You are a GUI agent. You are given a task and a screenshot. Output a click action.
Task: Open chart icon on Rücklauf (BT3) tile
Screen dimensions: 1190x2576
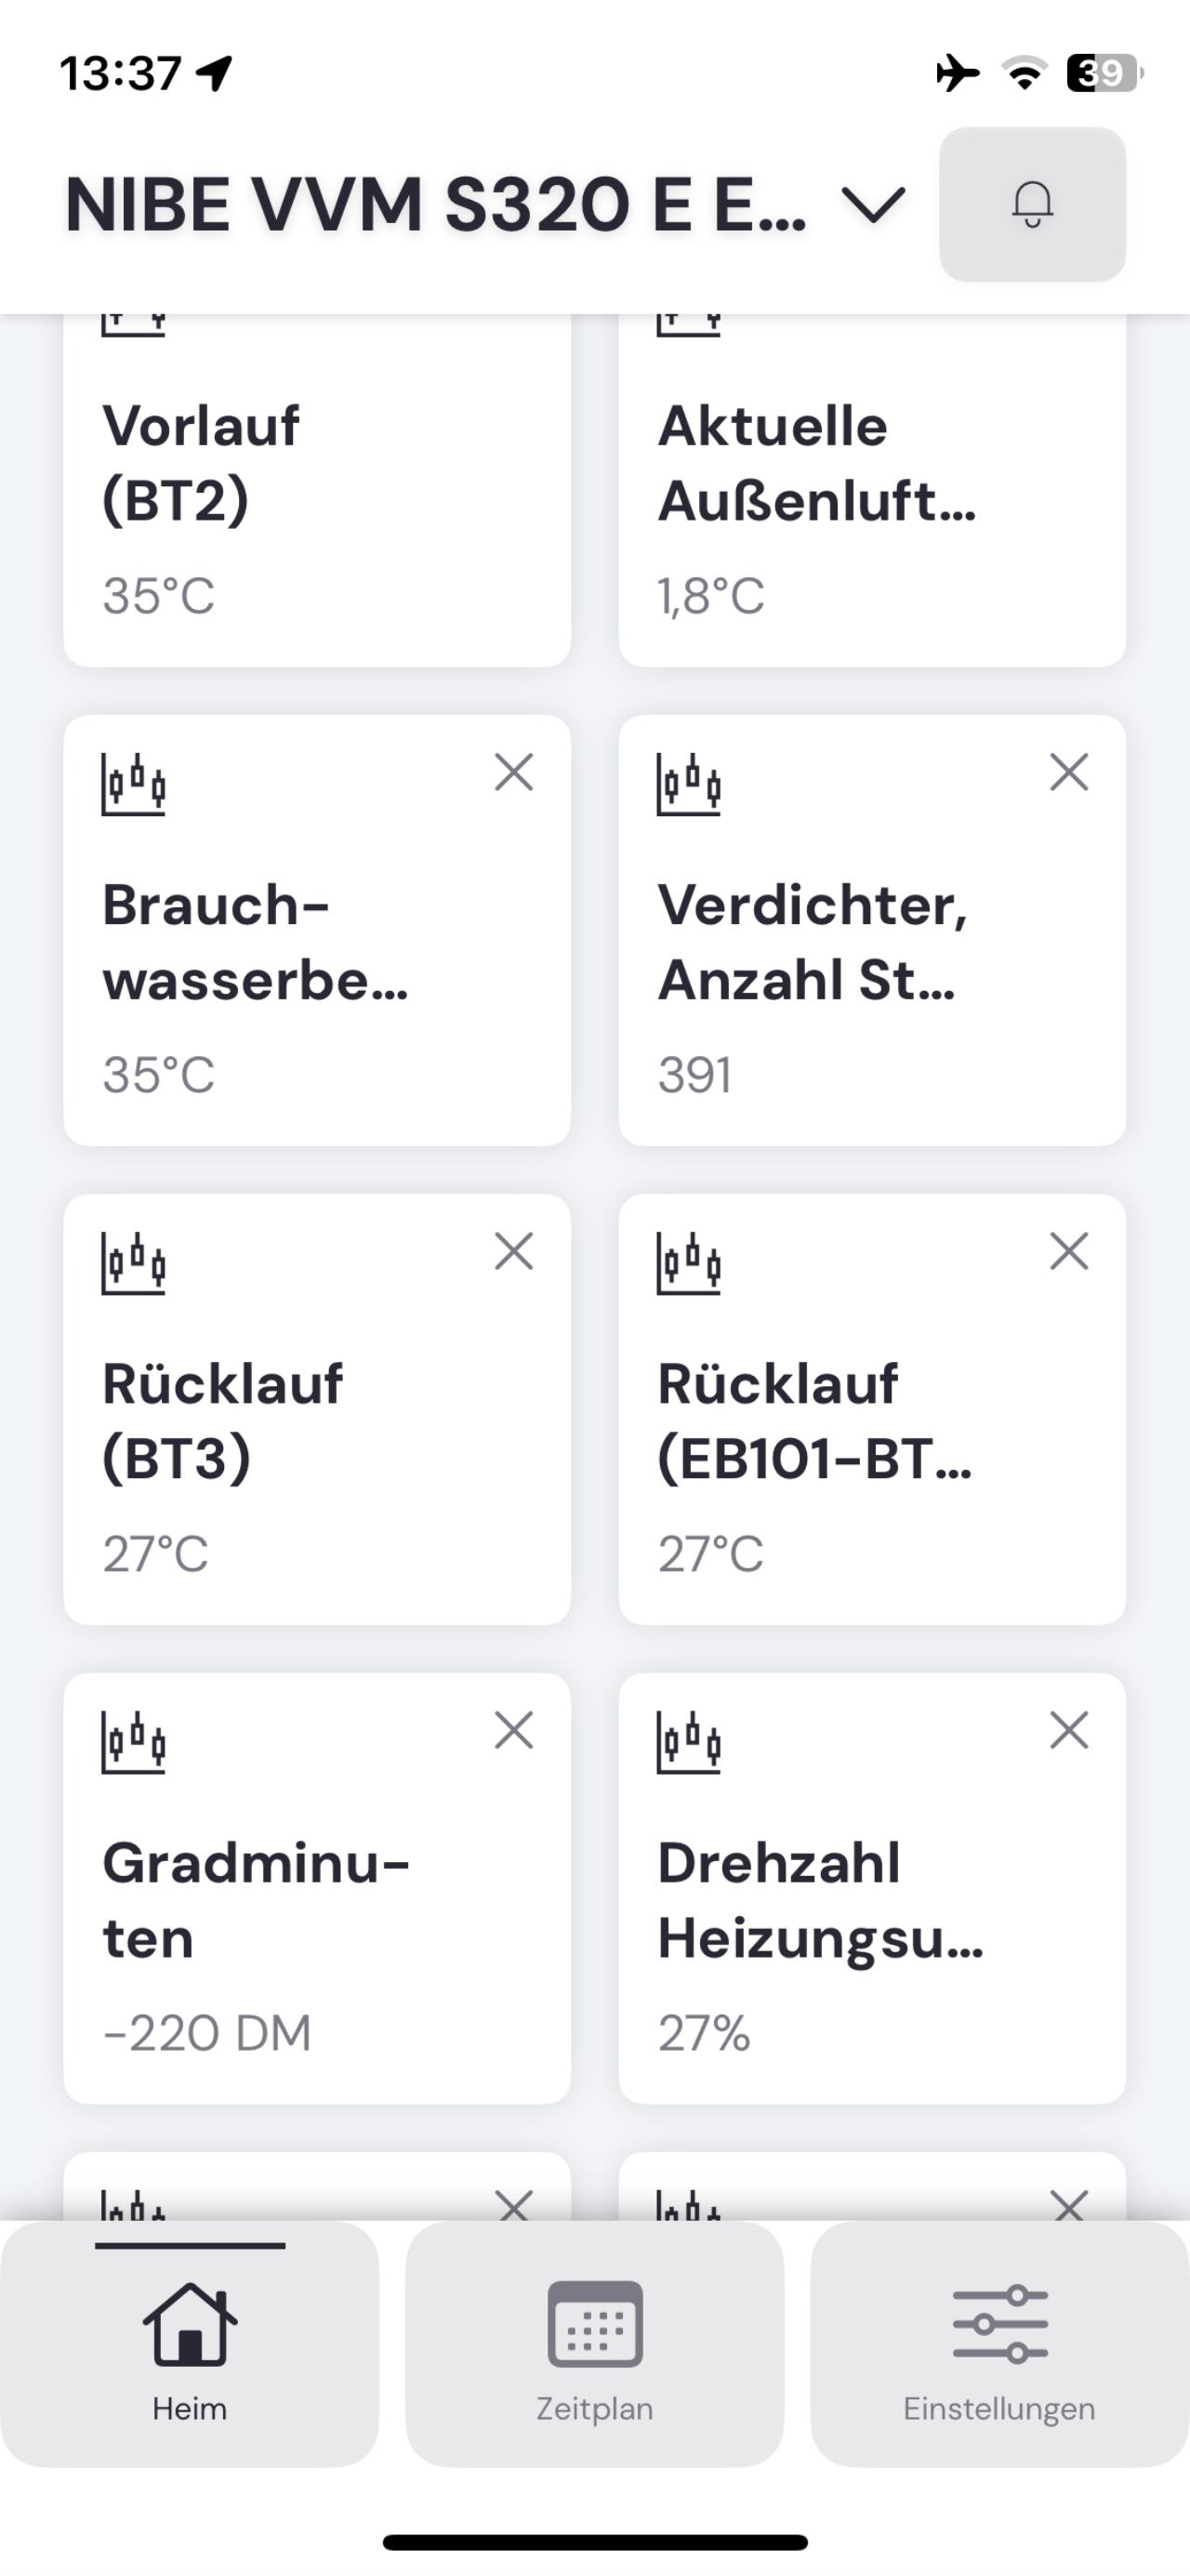click(133, 1263)
